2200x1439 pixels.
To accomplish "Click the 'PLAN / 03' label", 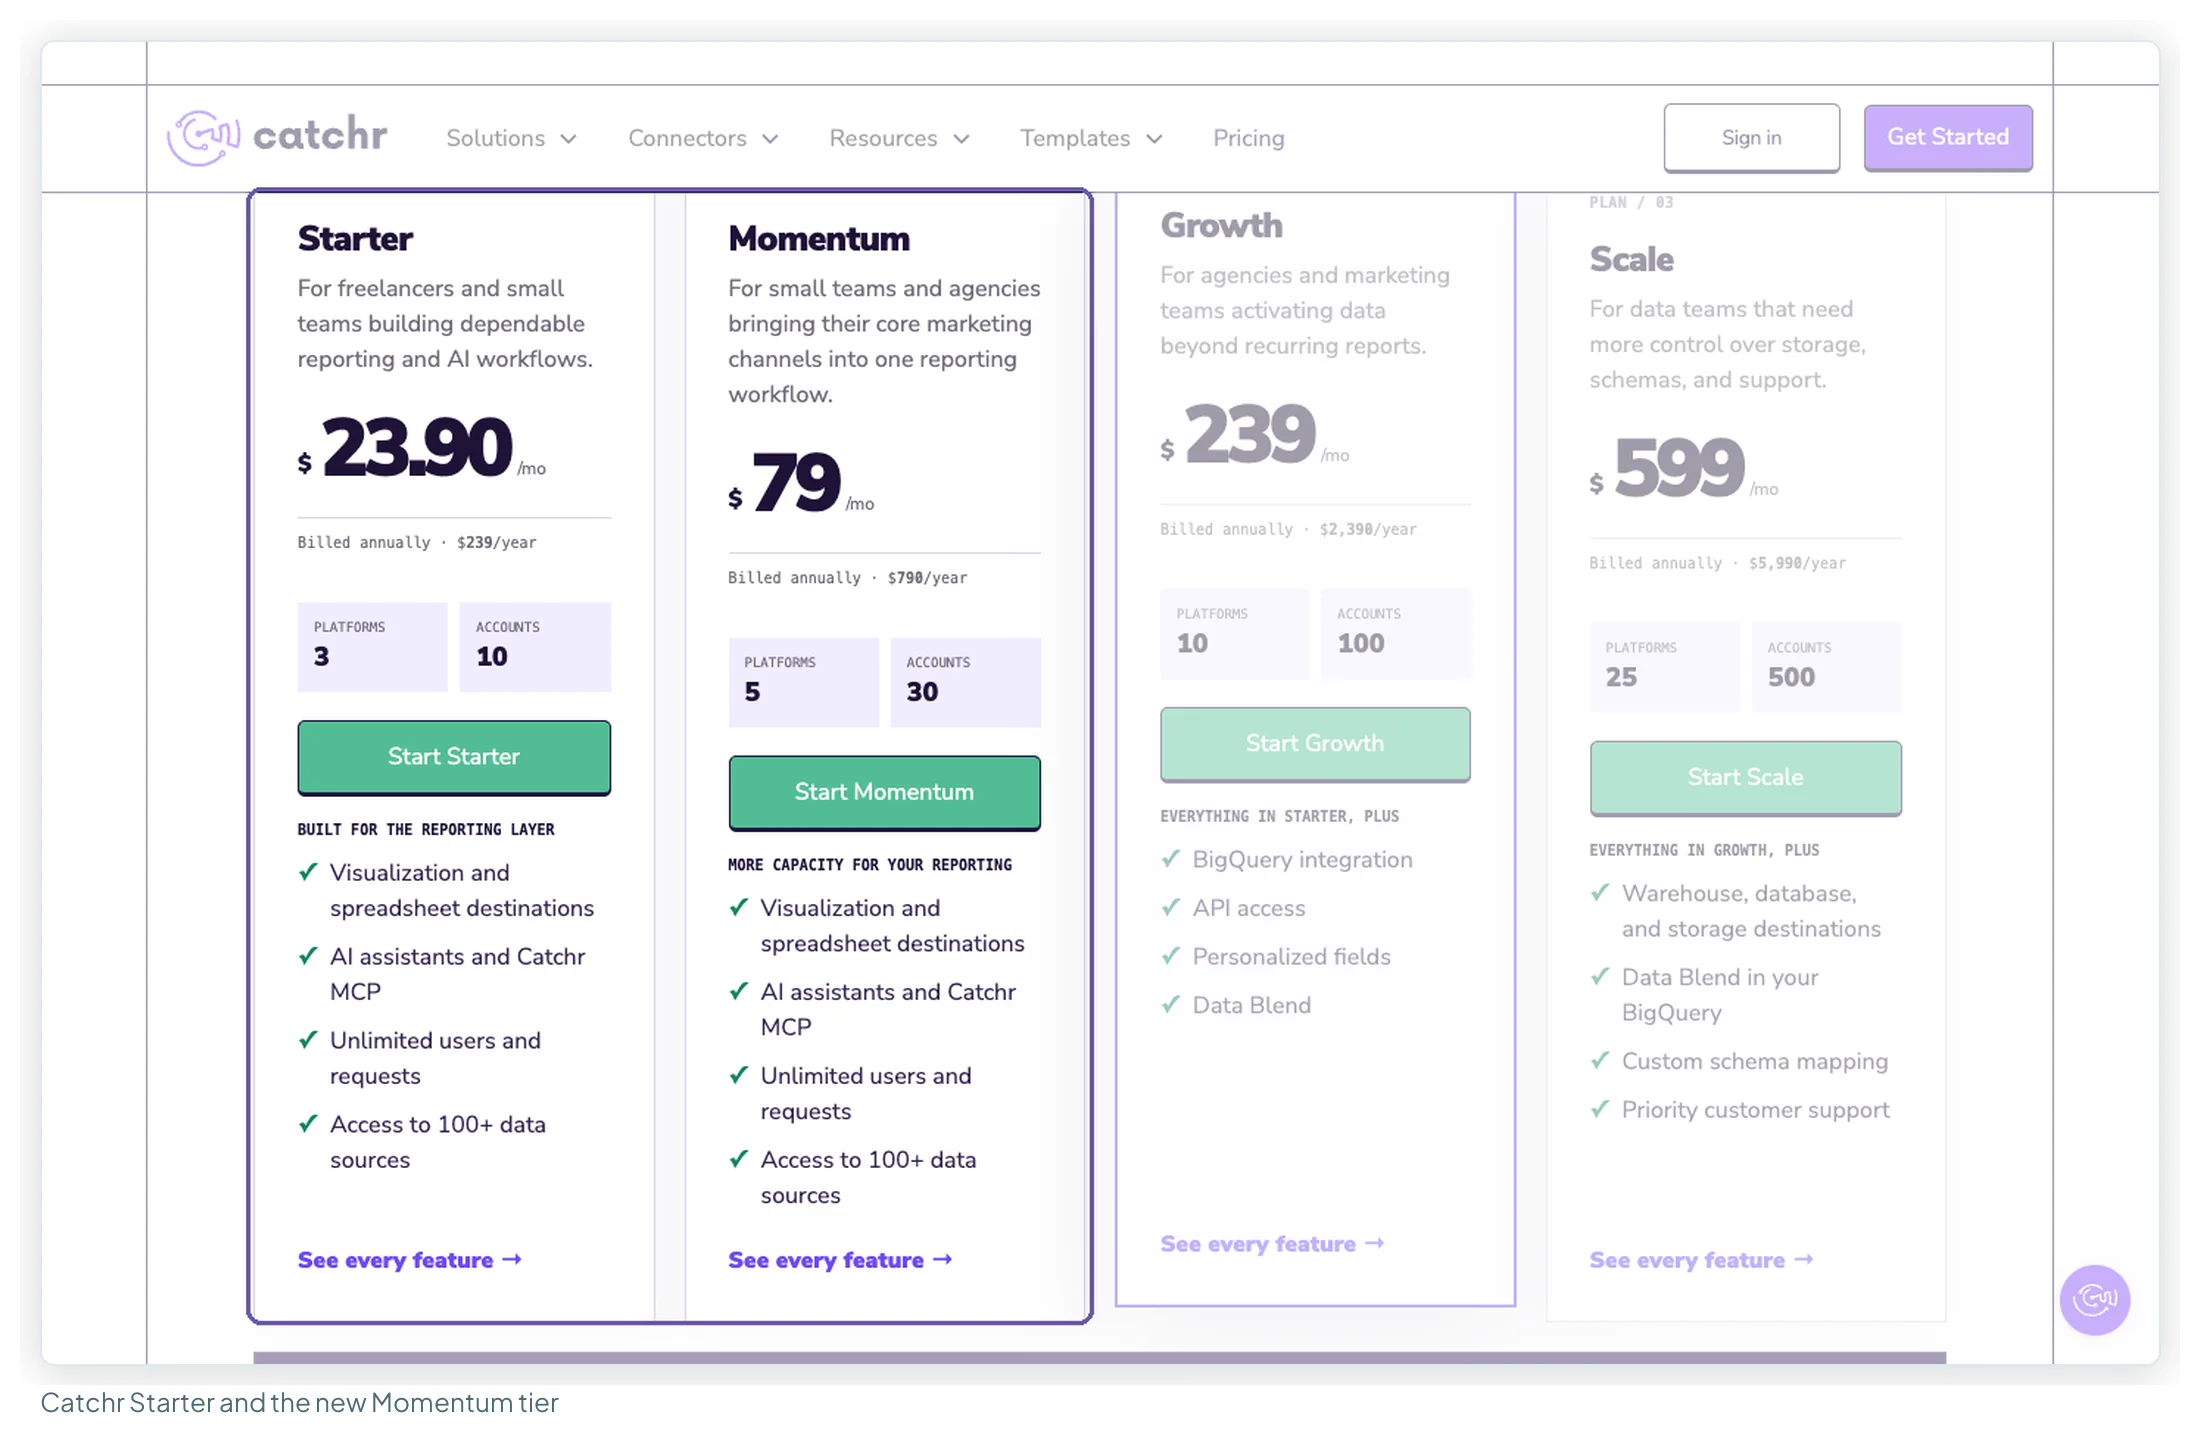I will click(x=1631, y=203).
